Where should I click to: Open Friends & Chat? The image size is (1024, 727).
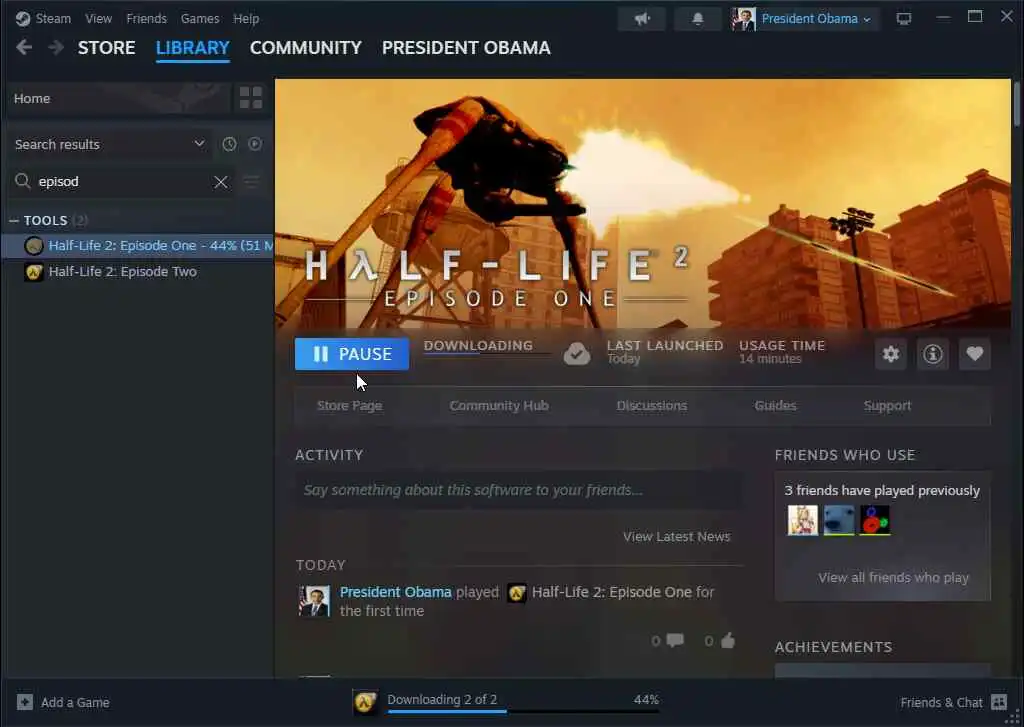click(953, 703)
